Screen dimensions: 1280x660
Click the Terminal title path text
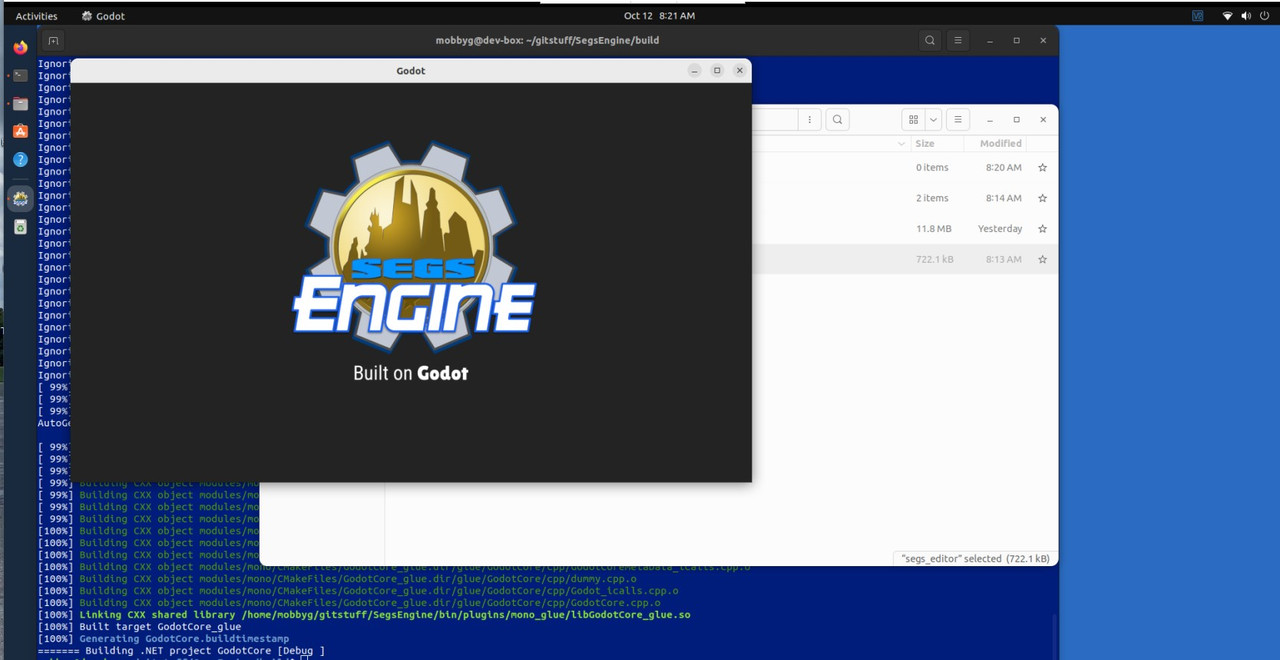(x=547, y=41)
